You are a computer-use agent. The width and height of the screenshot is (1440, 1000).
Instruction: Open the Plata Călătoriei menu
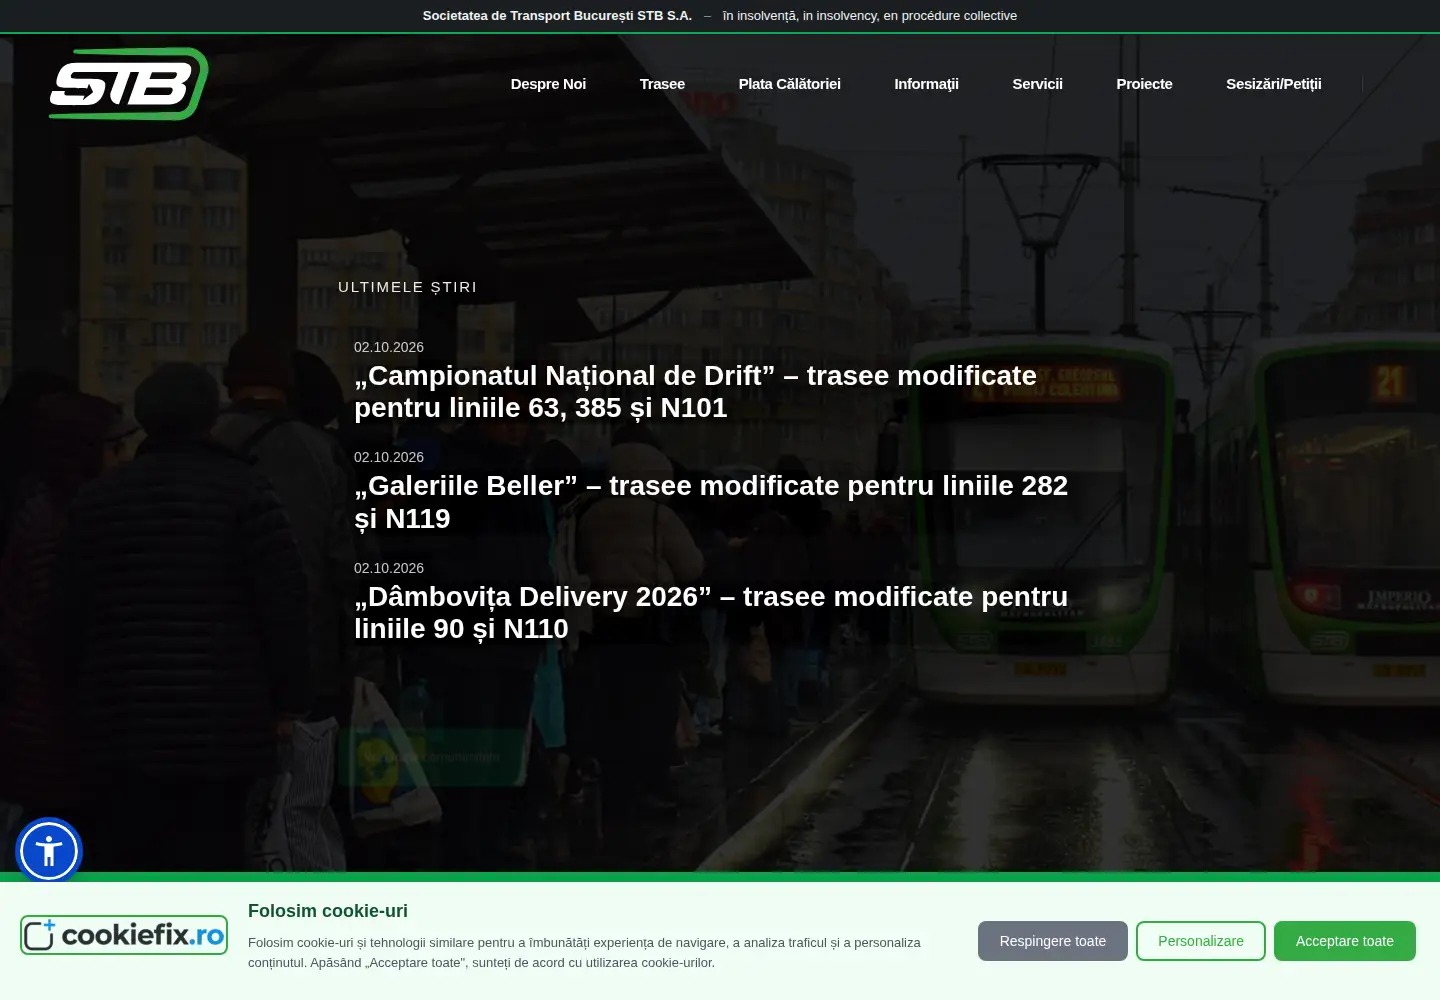pos(789,84)
